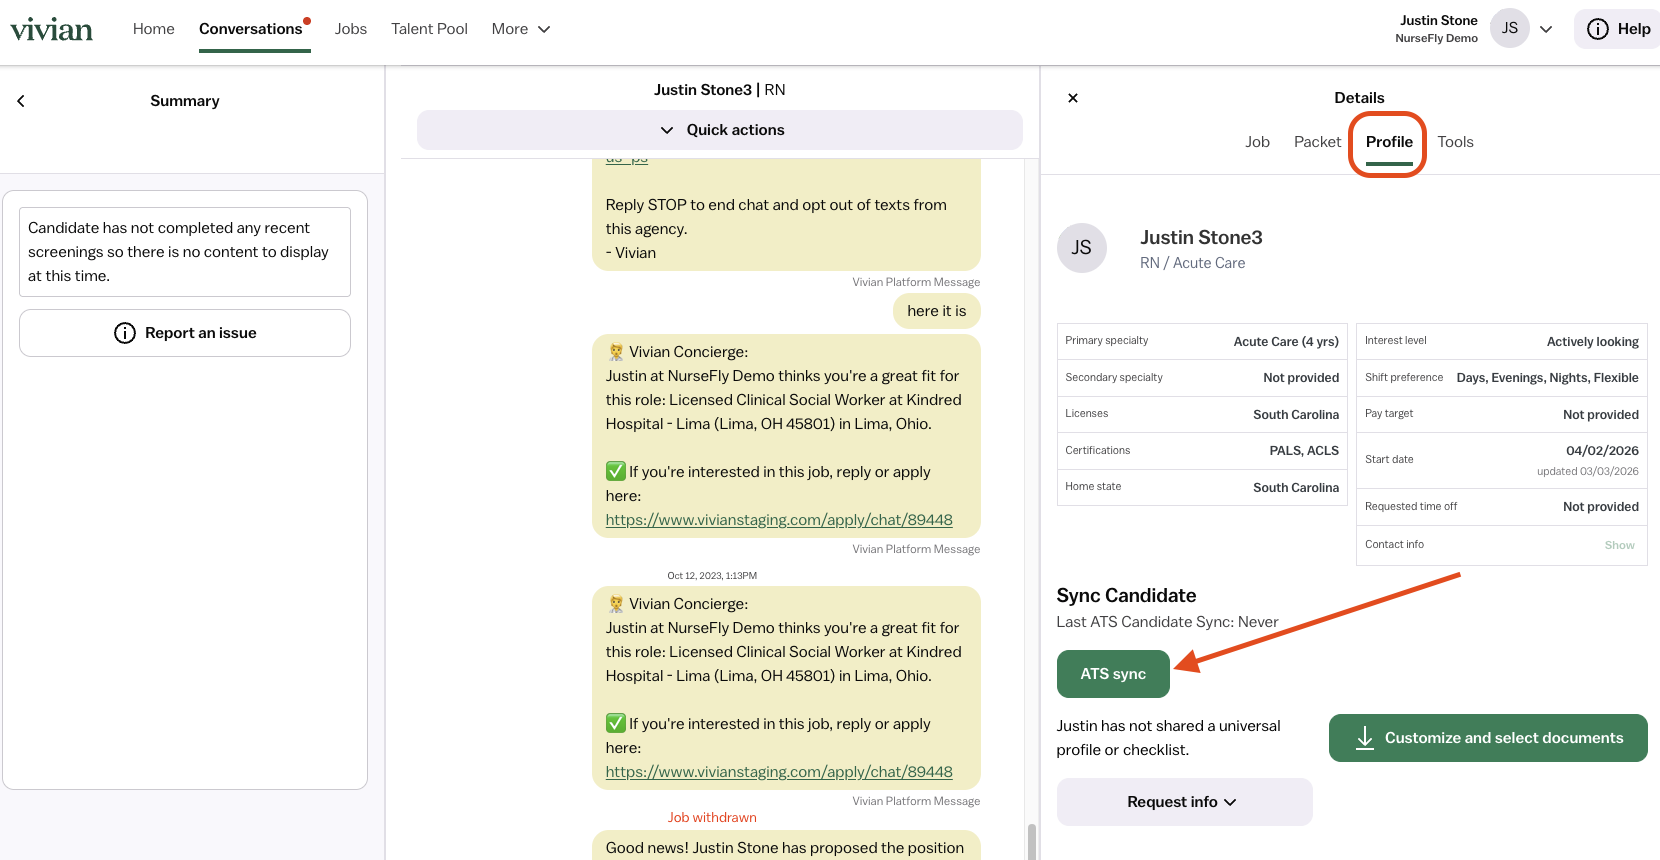Navigate to Jobs
This screenshot has height=860, width=1660.
351,29
